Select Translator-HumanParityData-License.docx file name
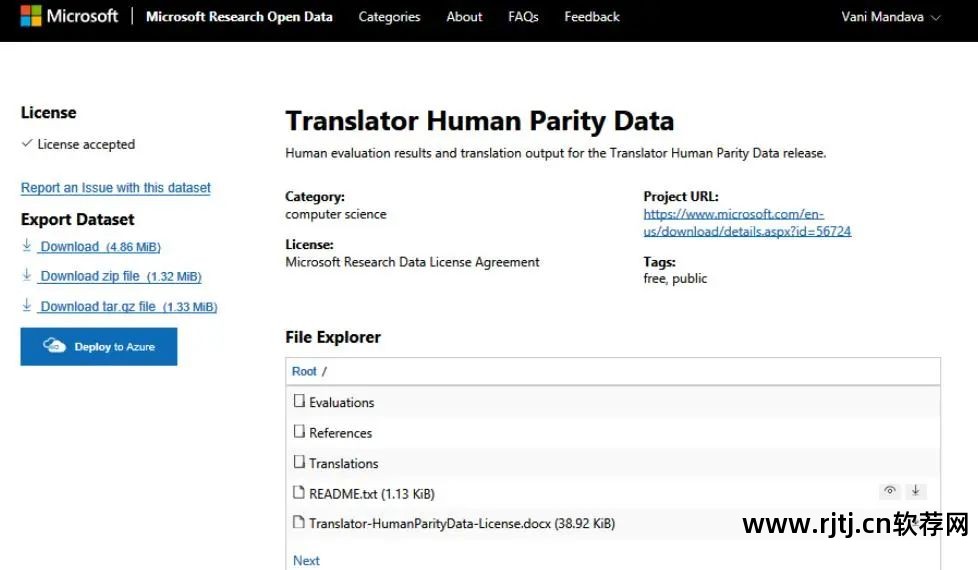The image size is (978, 570). (x=462, y=524)
